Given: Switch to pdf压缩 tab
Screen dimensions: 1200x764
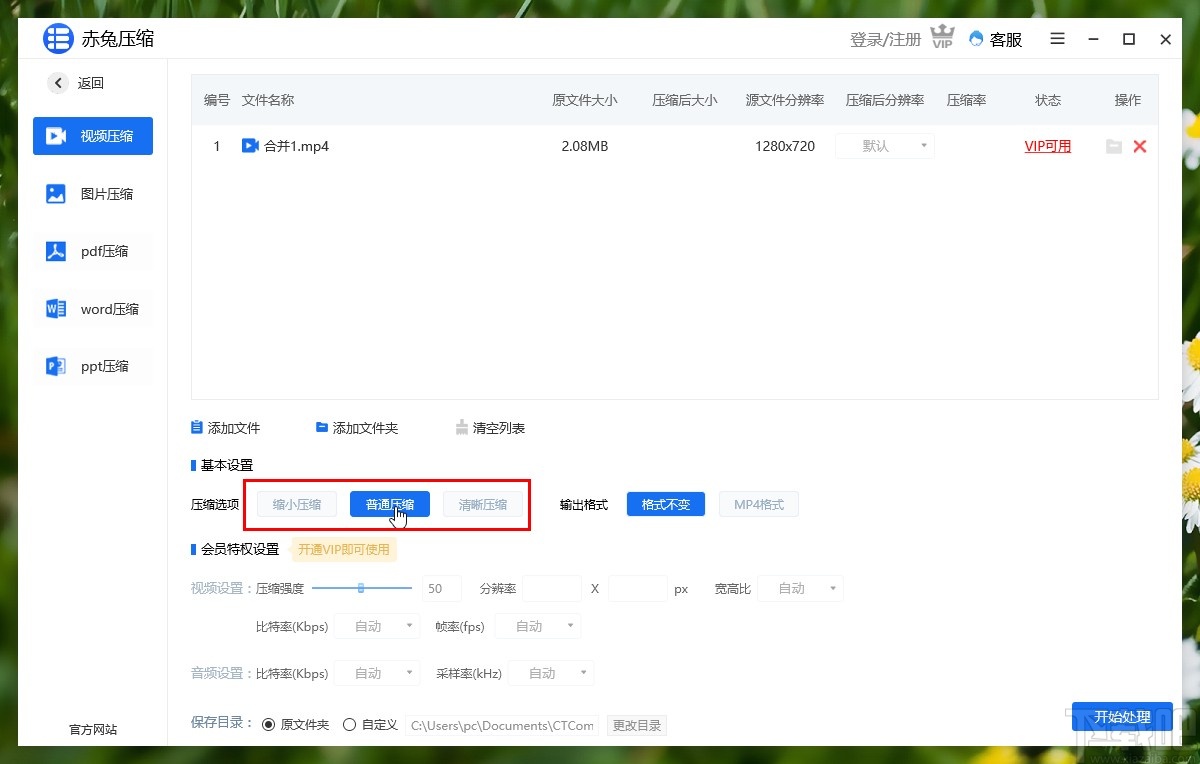Looking at the screenshot, I should click(93, 251).
